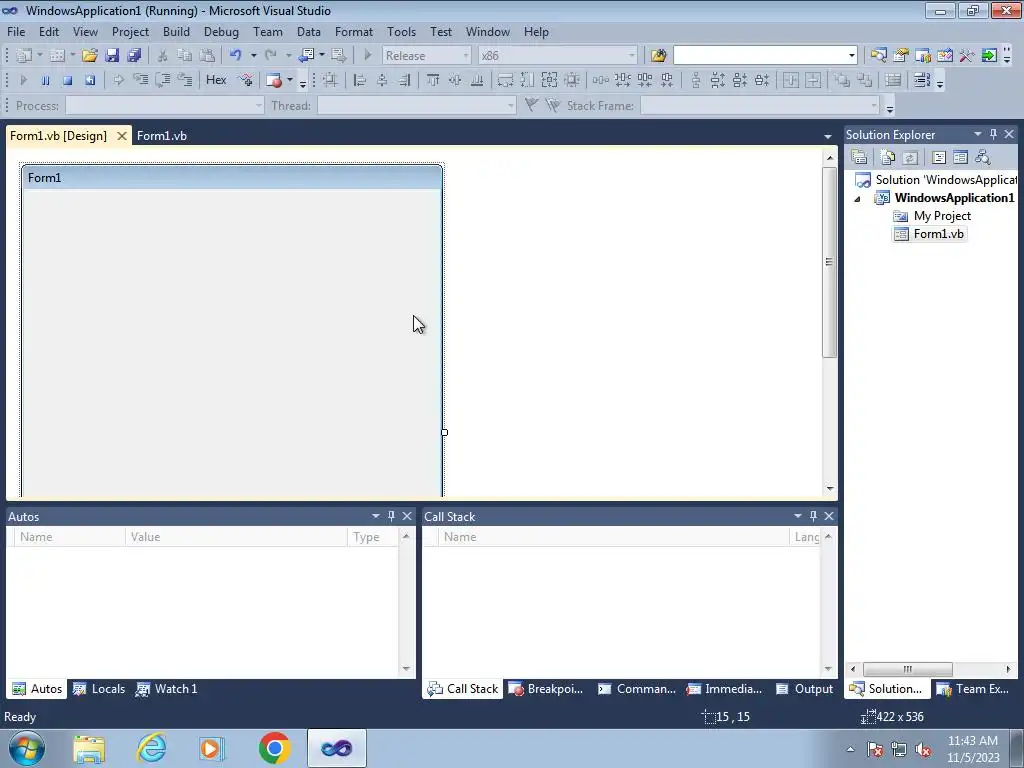Viewport: 1024px width, 768px height.
Task: Switch to the Locals tab
Action: 99,689
